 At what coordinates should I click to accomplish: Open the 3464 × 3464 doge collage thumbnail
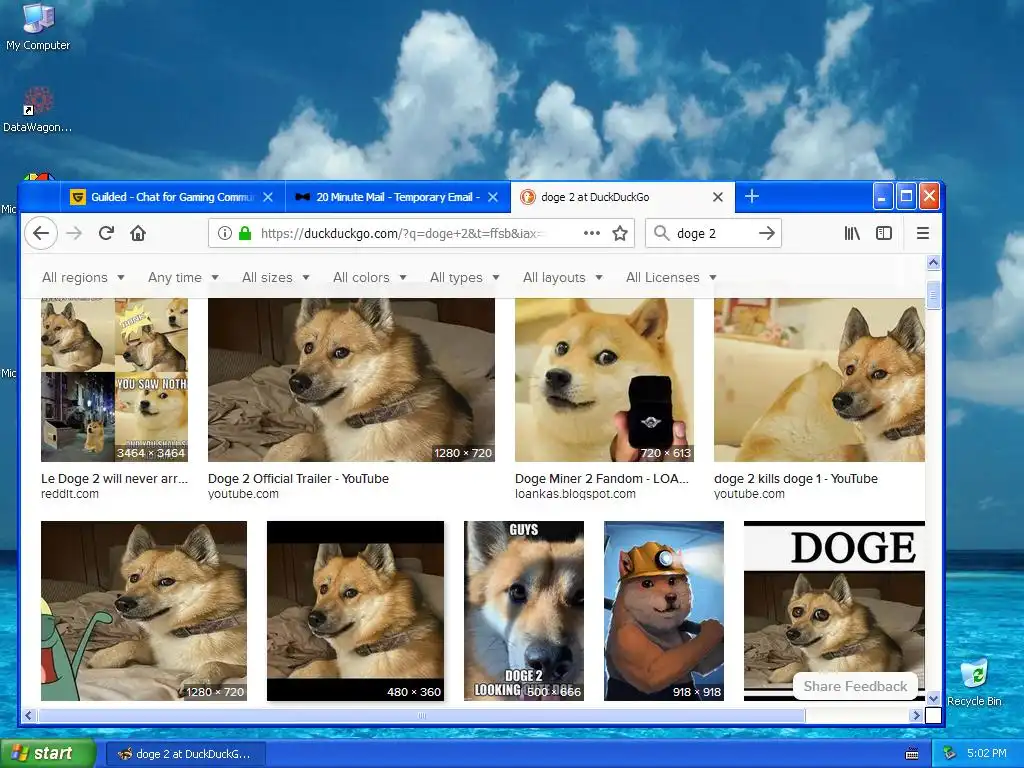click(x=114, y=380)
